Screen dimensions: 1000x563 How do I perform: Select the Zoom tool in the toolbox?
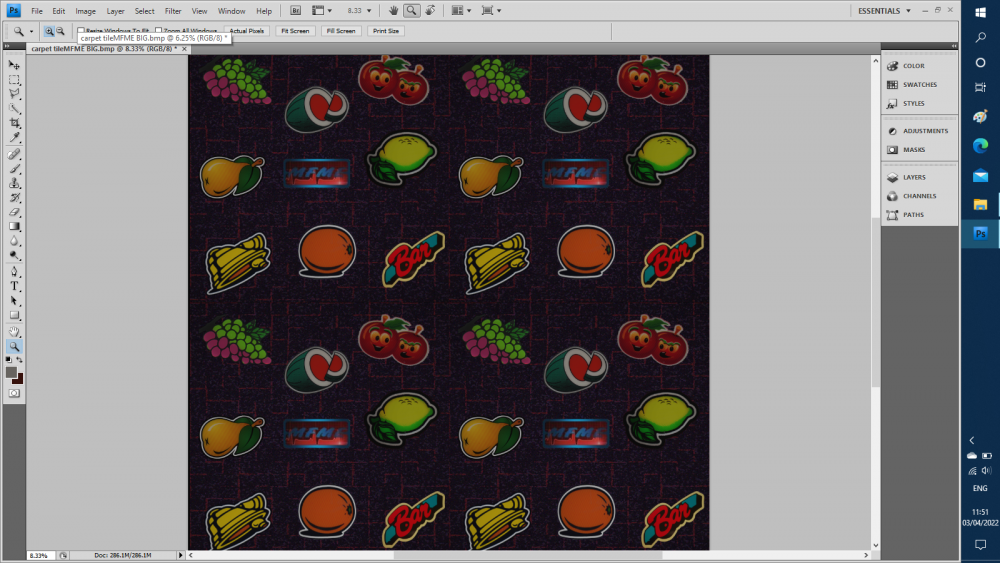pyautogui.click(x=14, y=347)
